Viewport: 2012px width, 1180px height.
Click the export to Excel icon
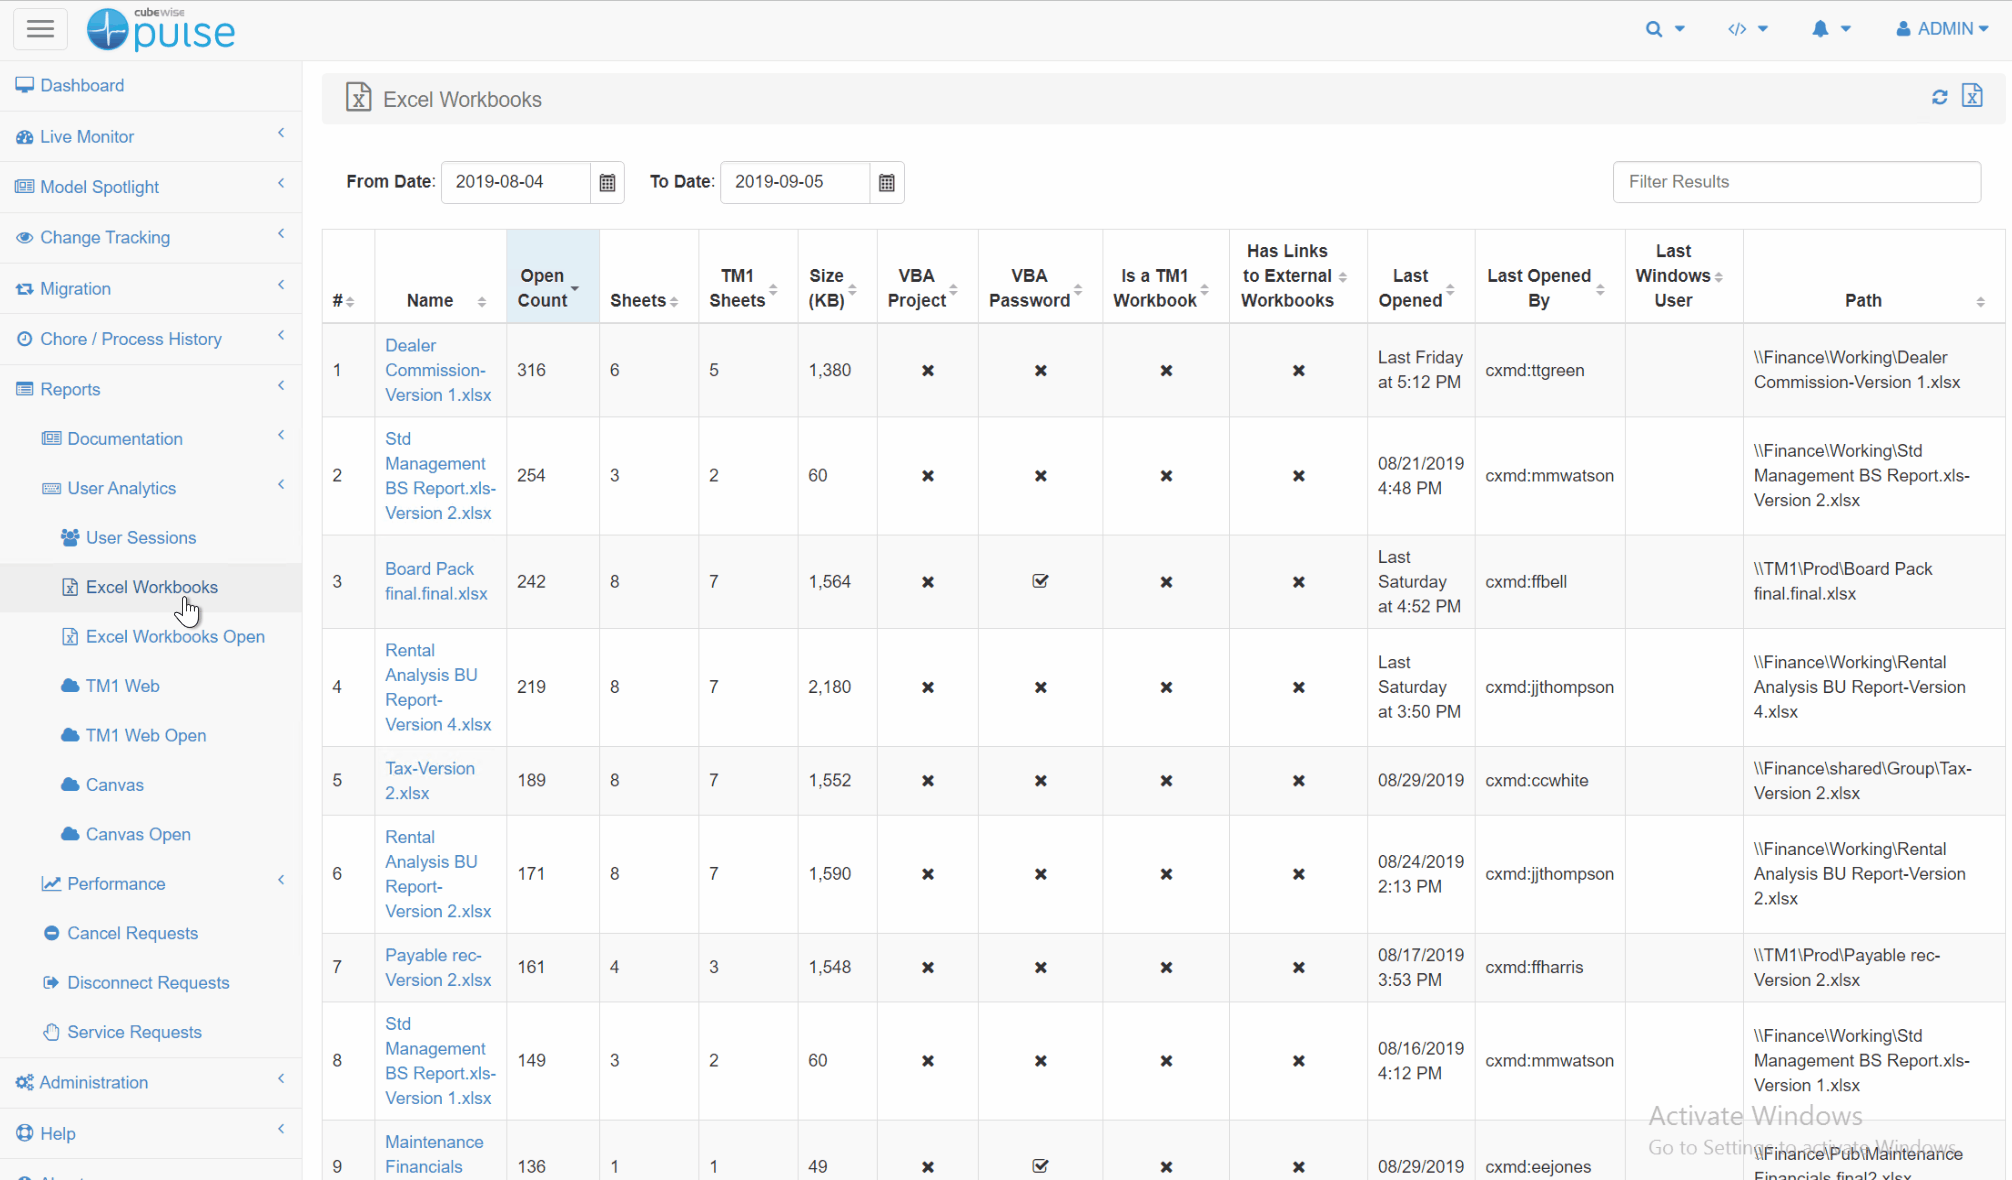click(1972, 96)
